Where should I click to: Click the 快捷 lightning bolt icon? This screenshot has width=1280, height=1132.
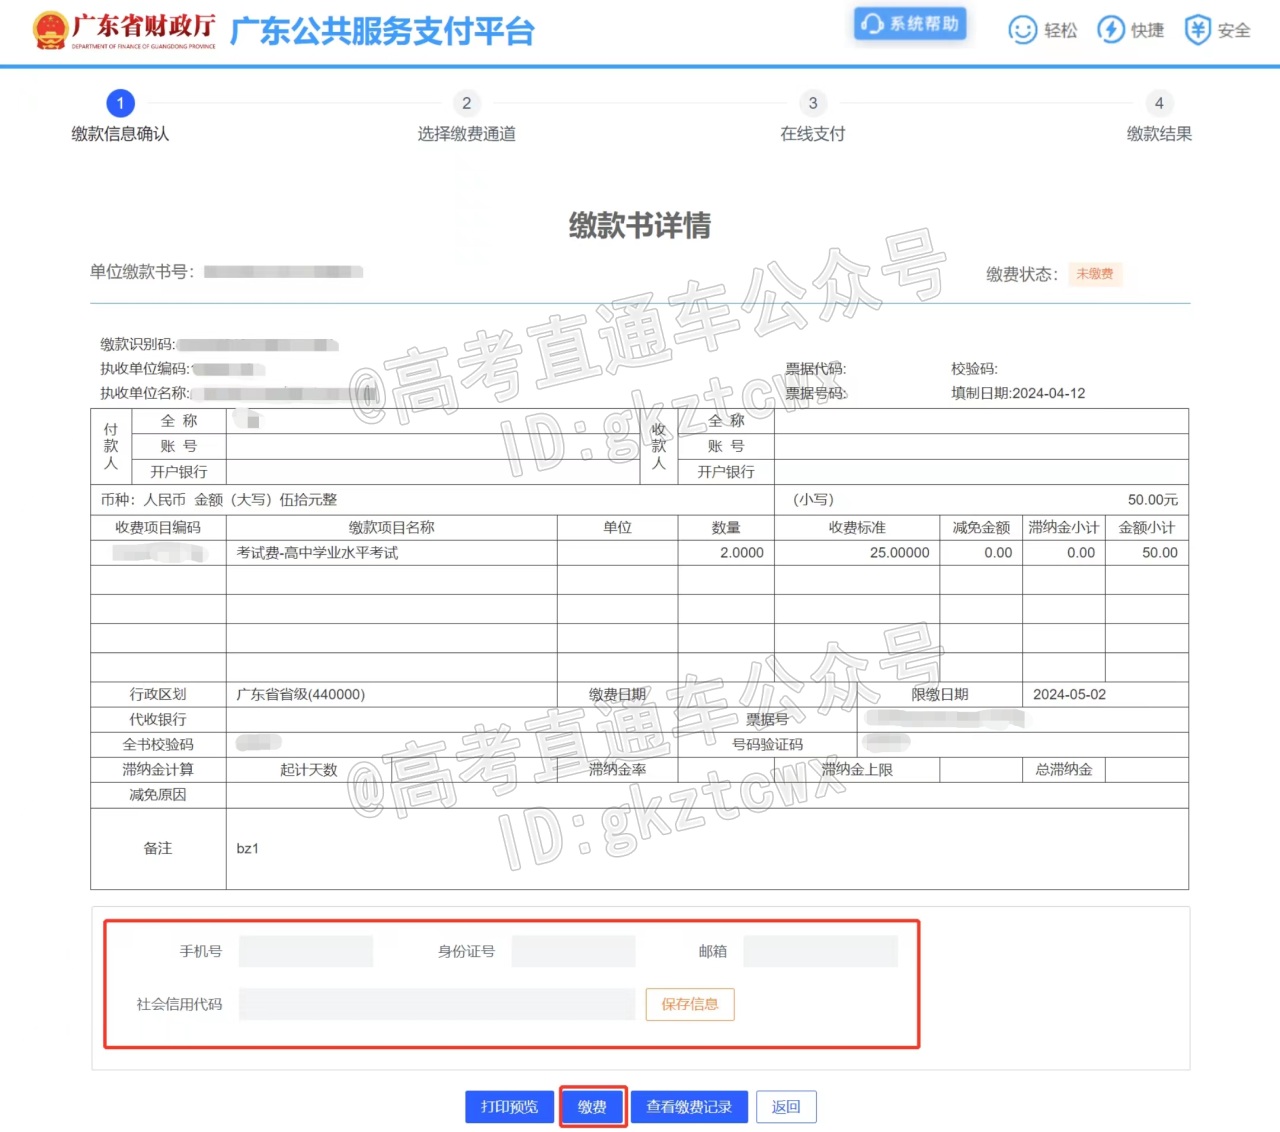(x=1111, y=30)
